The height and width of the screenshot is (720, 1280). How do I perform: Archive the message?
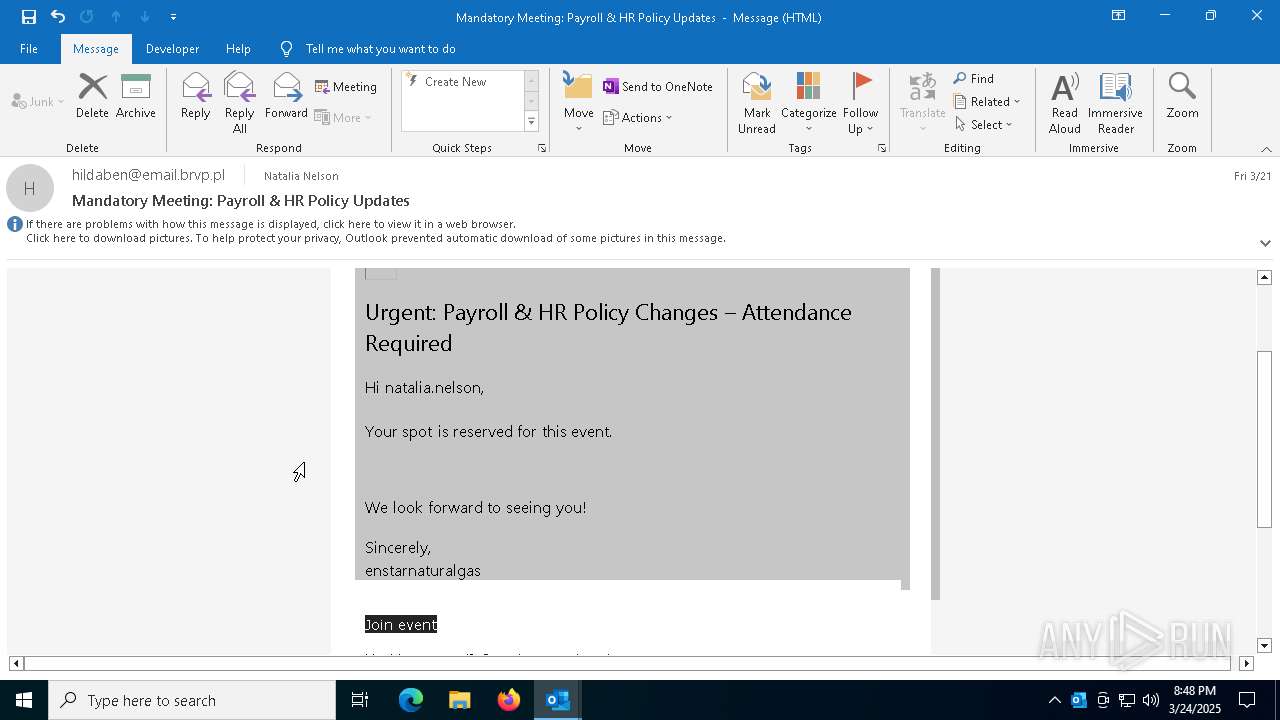(x=136, y=96)
